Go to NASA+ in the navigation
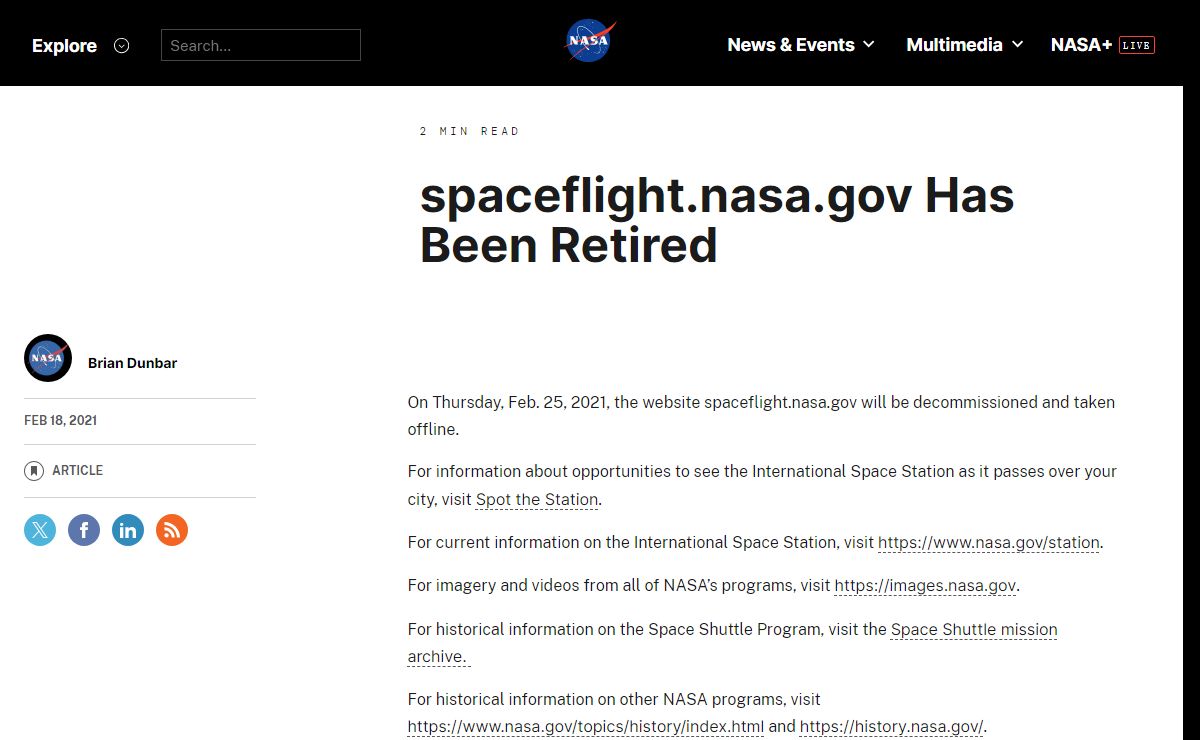The image size is (1200, 740). click(x=1081, y=45)
